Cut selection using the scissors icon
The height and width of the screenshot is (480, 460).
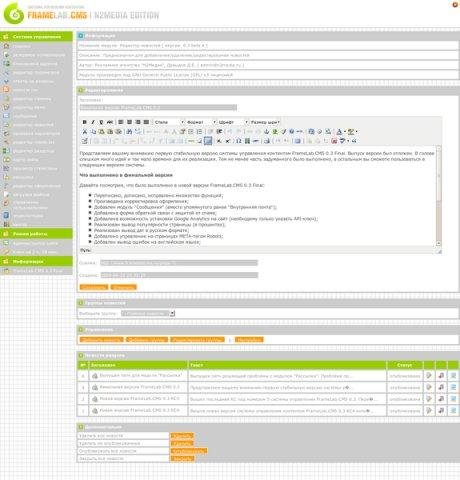85,132
